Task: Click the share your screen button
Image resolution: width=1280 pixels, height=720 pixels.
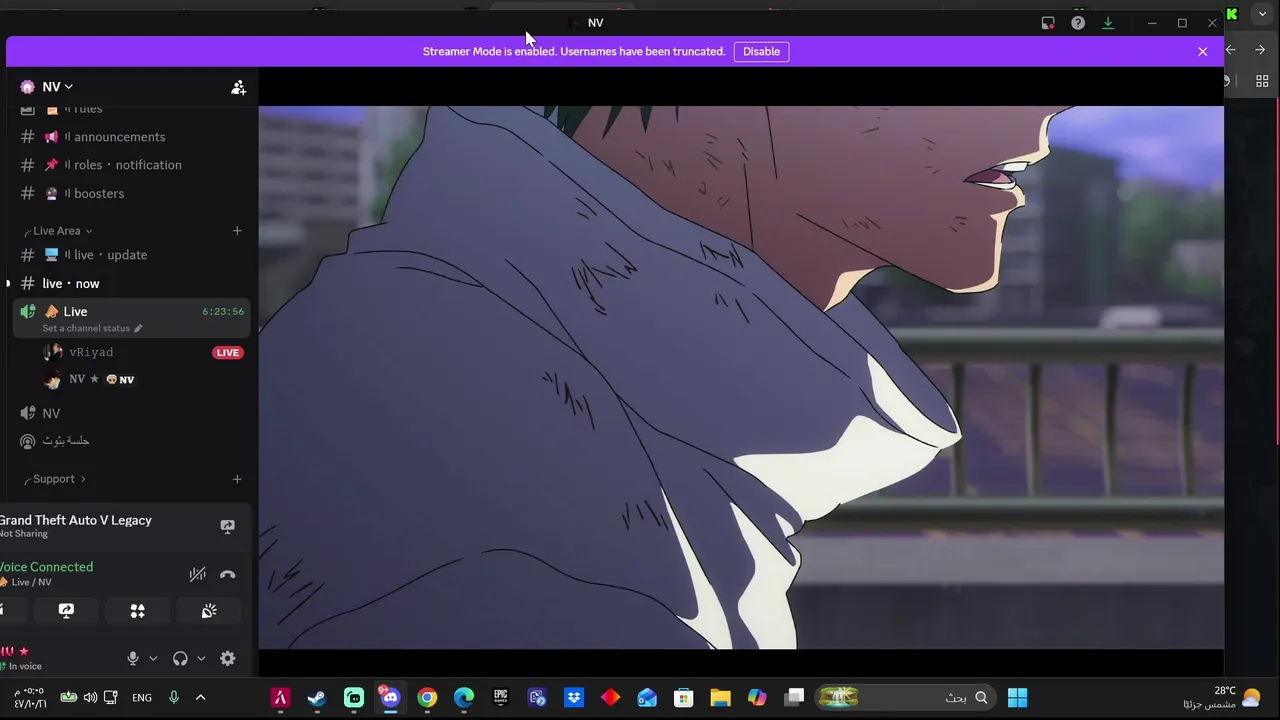Action: tap(66, 611)
